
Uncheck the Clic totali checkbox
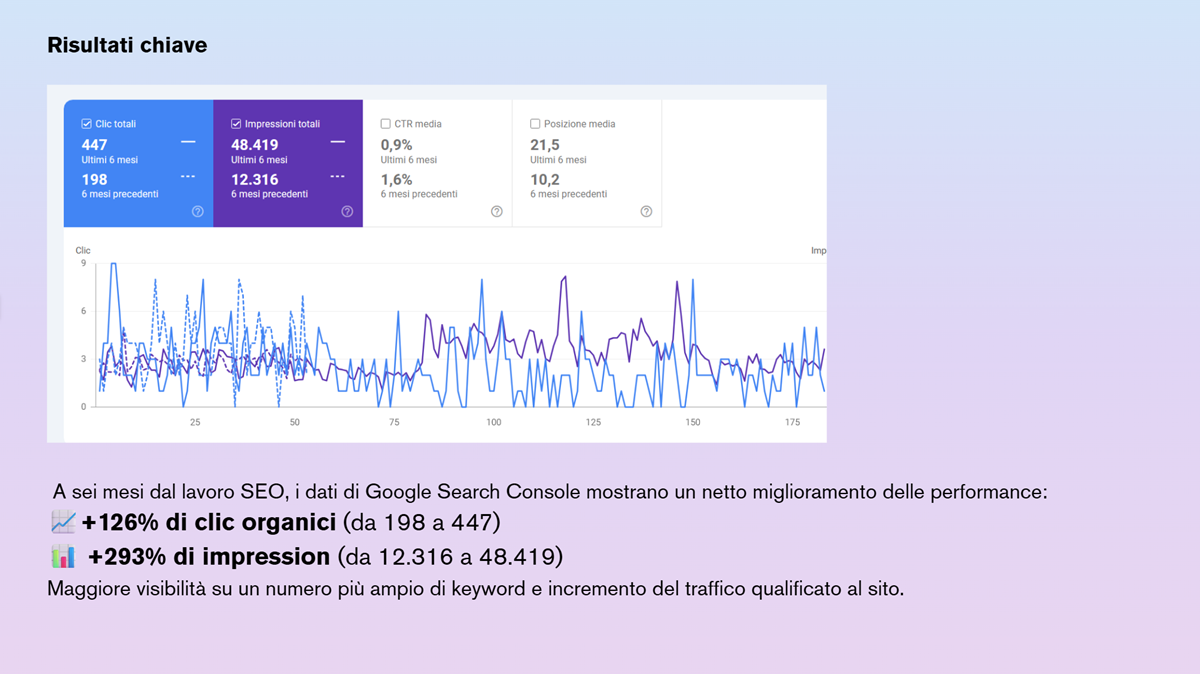tap(87, 124)
